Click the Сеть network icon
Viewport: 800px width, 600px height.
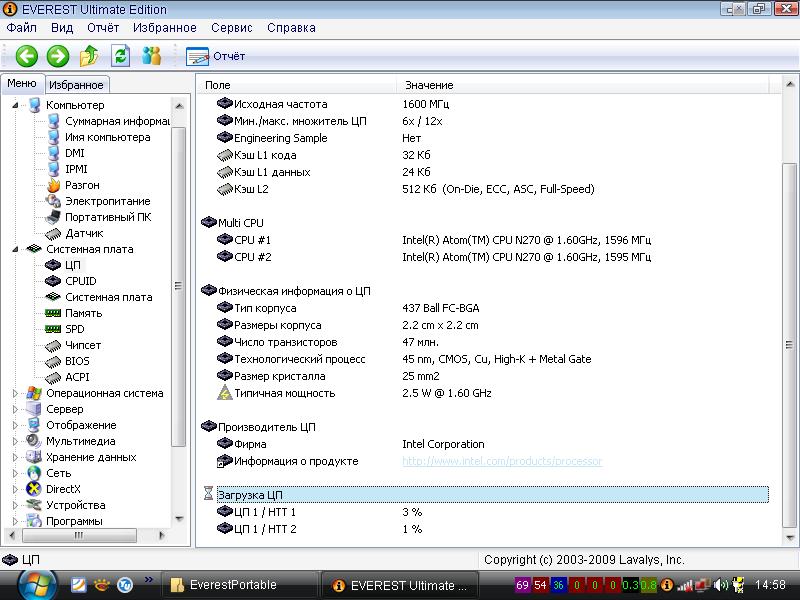pyautogui.click(x=34, y=473)
